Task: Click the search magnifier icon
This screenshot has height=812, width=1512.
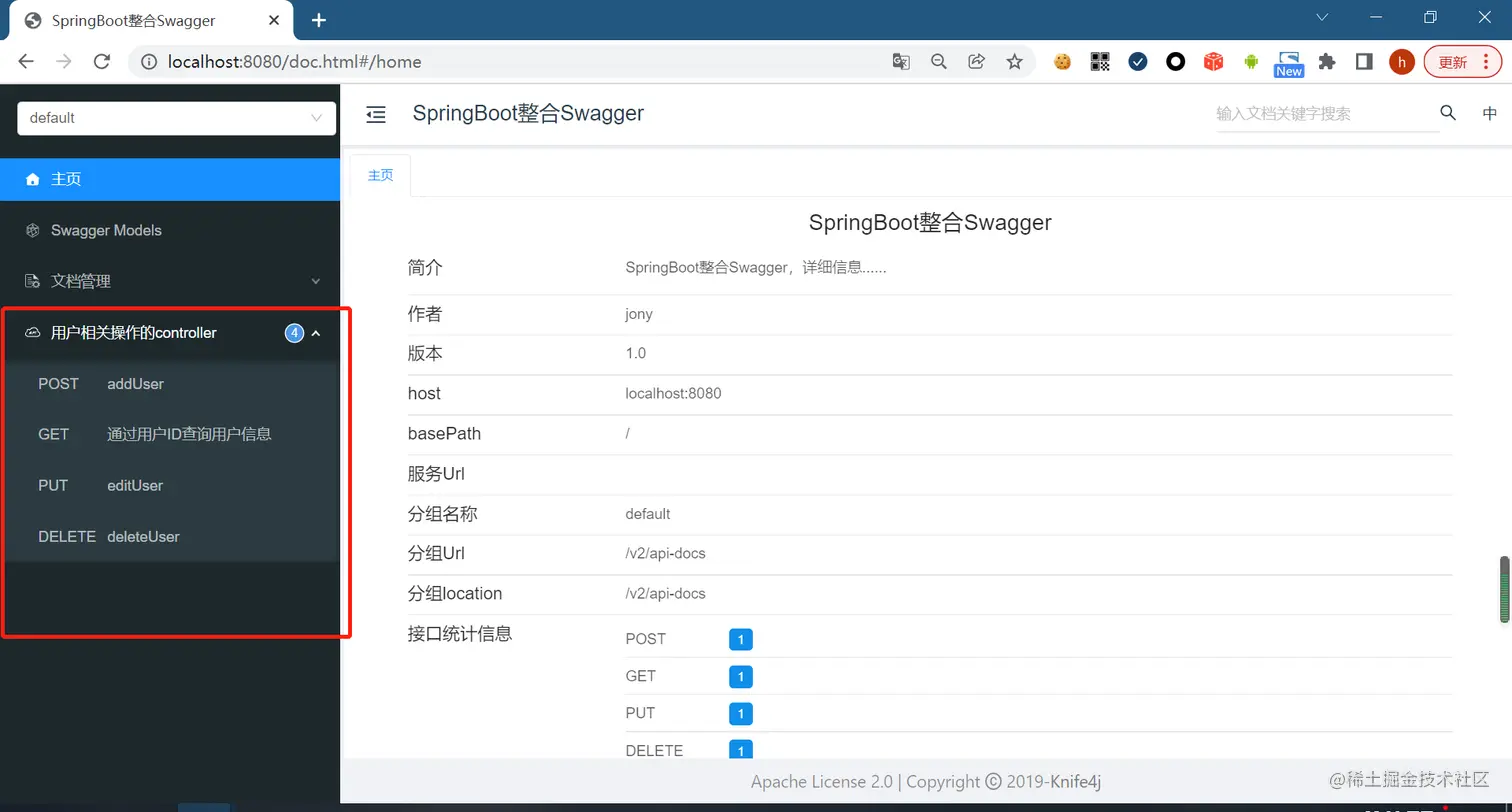Action: coord(1447,113)
